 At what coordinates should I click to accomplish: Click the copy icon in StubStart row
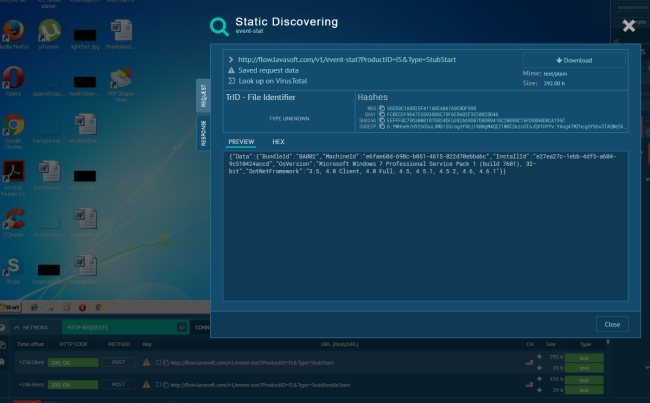166,363
